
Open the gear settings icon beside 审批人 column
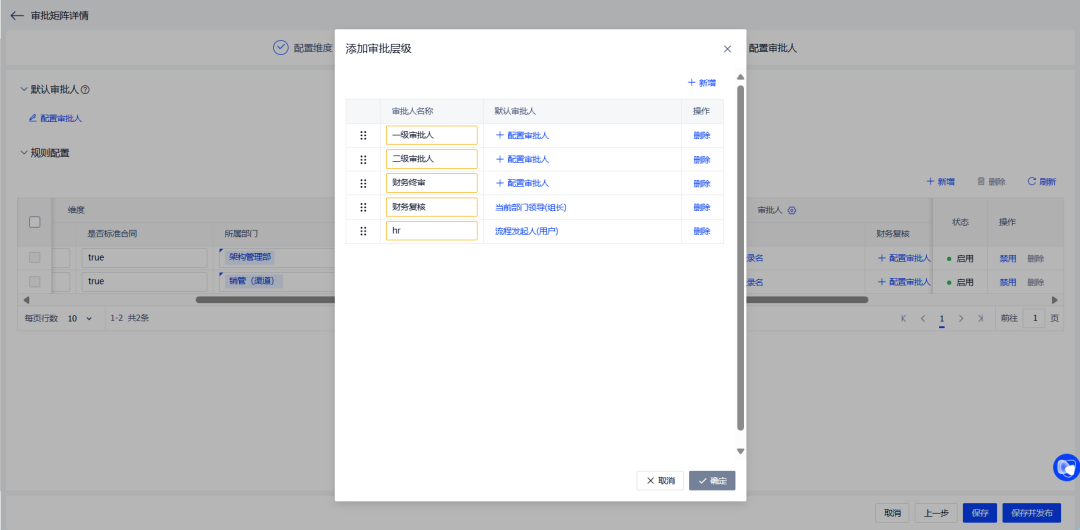tap(791, 210)
